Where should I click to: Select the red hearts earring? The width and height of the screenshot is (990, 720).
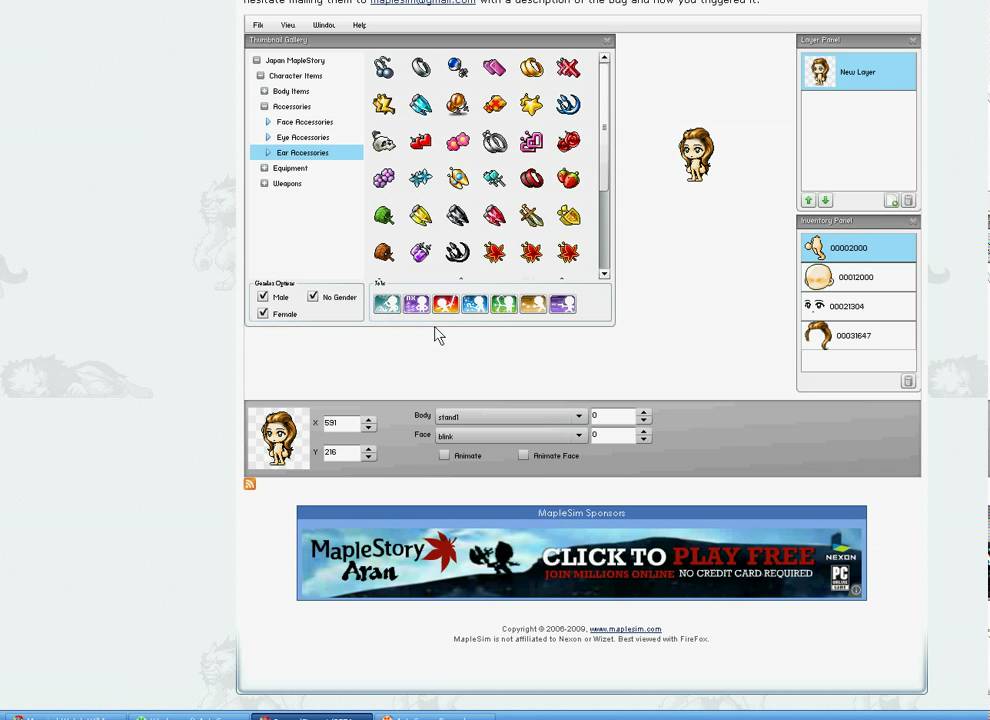coord(420,141)
